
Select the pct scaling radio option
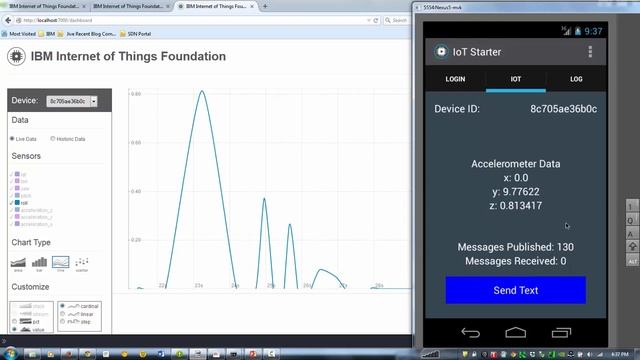click(15, 322)
